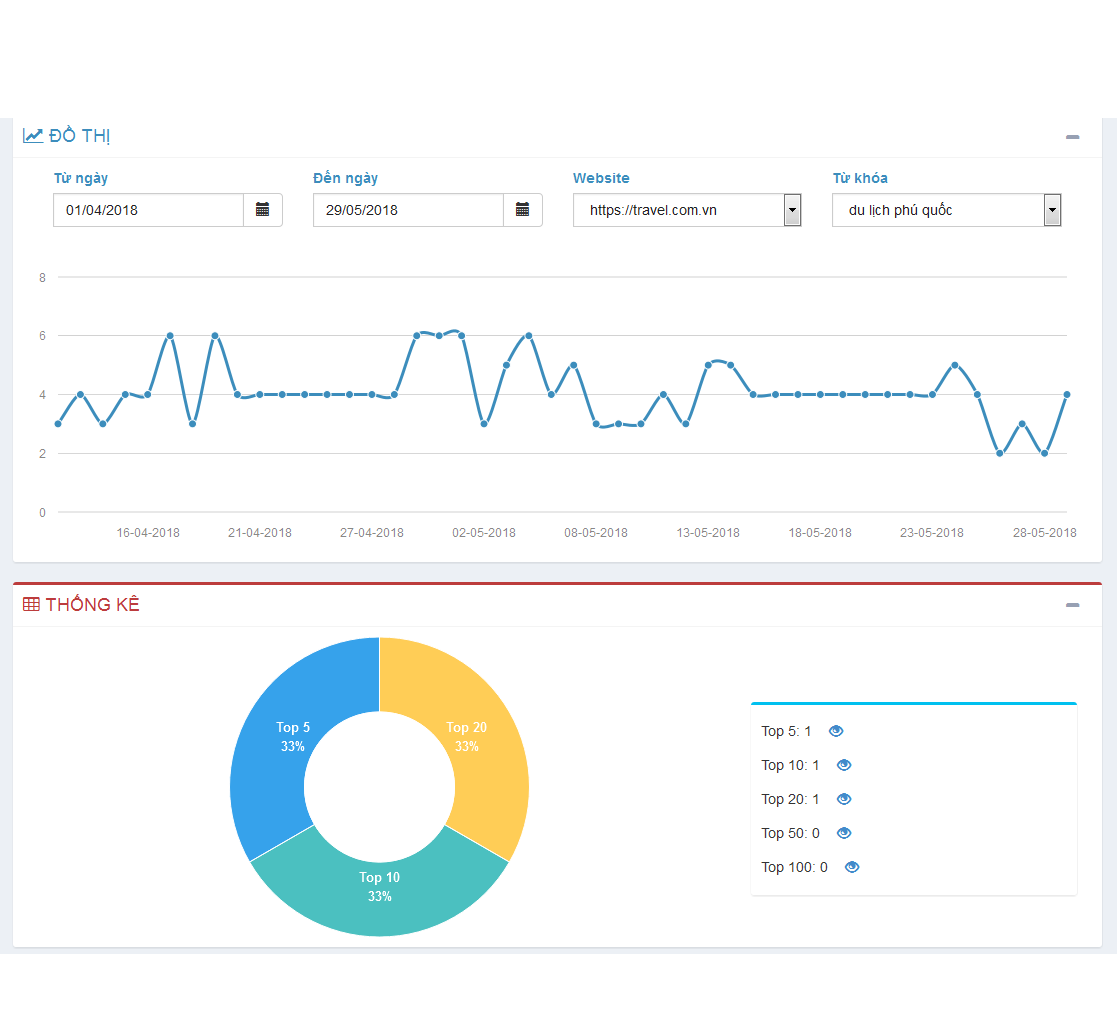Click the Từ ngày date input field
The height and width of the screenshot is (1030, 1117).
click(148, 210)
